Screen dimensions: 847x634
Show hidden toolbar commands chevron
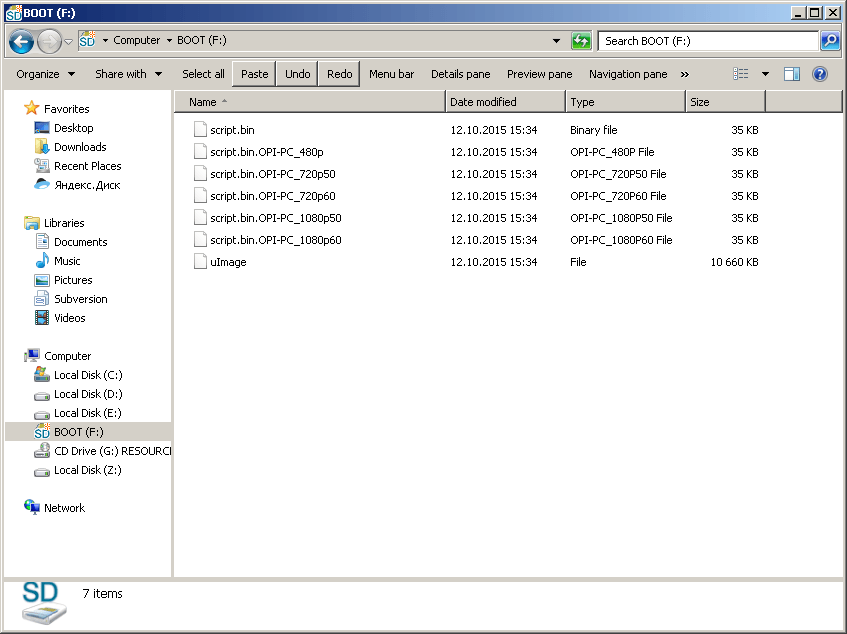(x=684, y=74)
